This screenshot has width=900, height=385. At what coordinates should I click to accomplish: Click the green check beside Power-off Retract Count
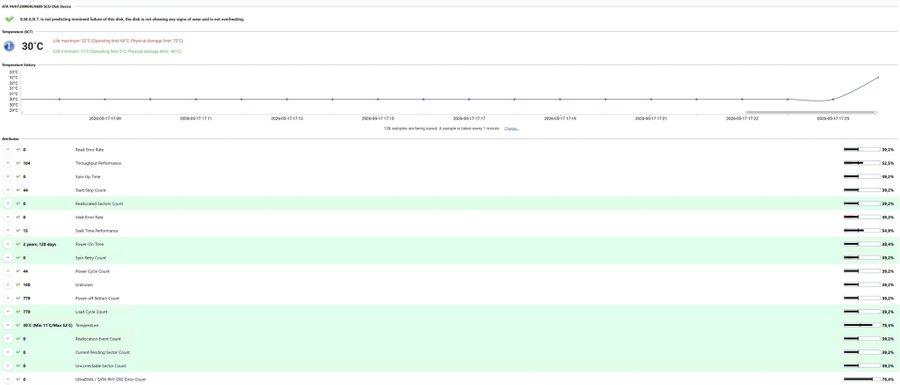18,298
